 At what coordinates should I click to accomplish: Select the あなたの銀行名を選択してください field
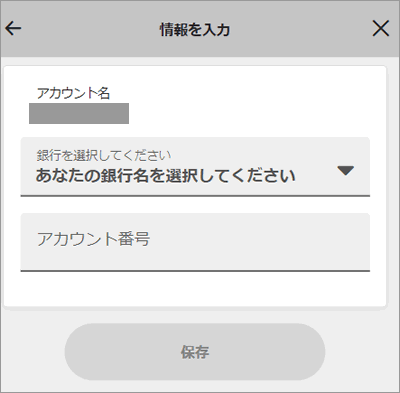click(x=195, y=167)
